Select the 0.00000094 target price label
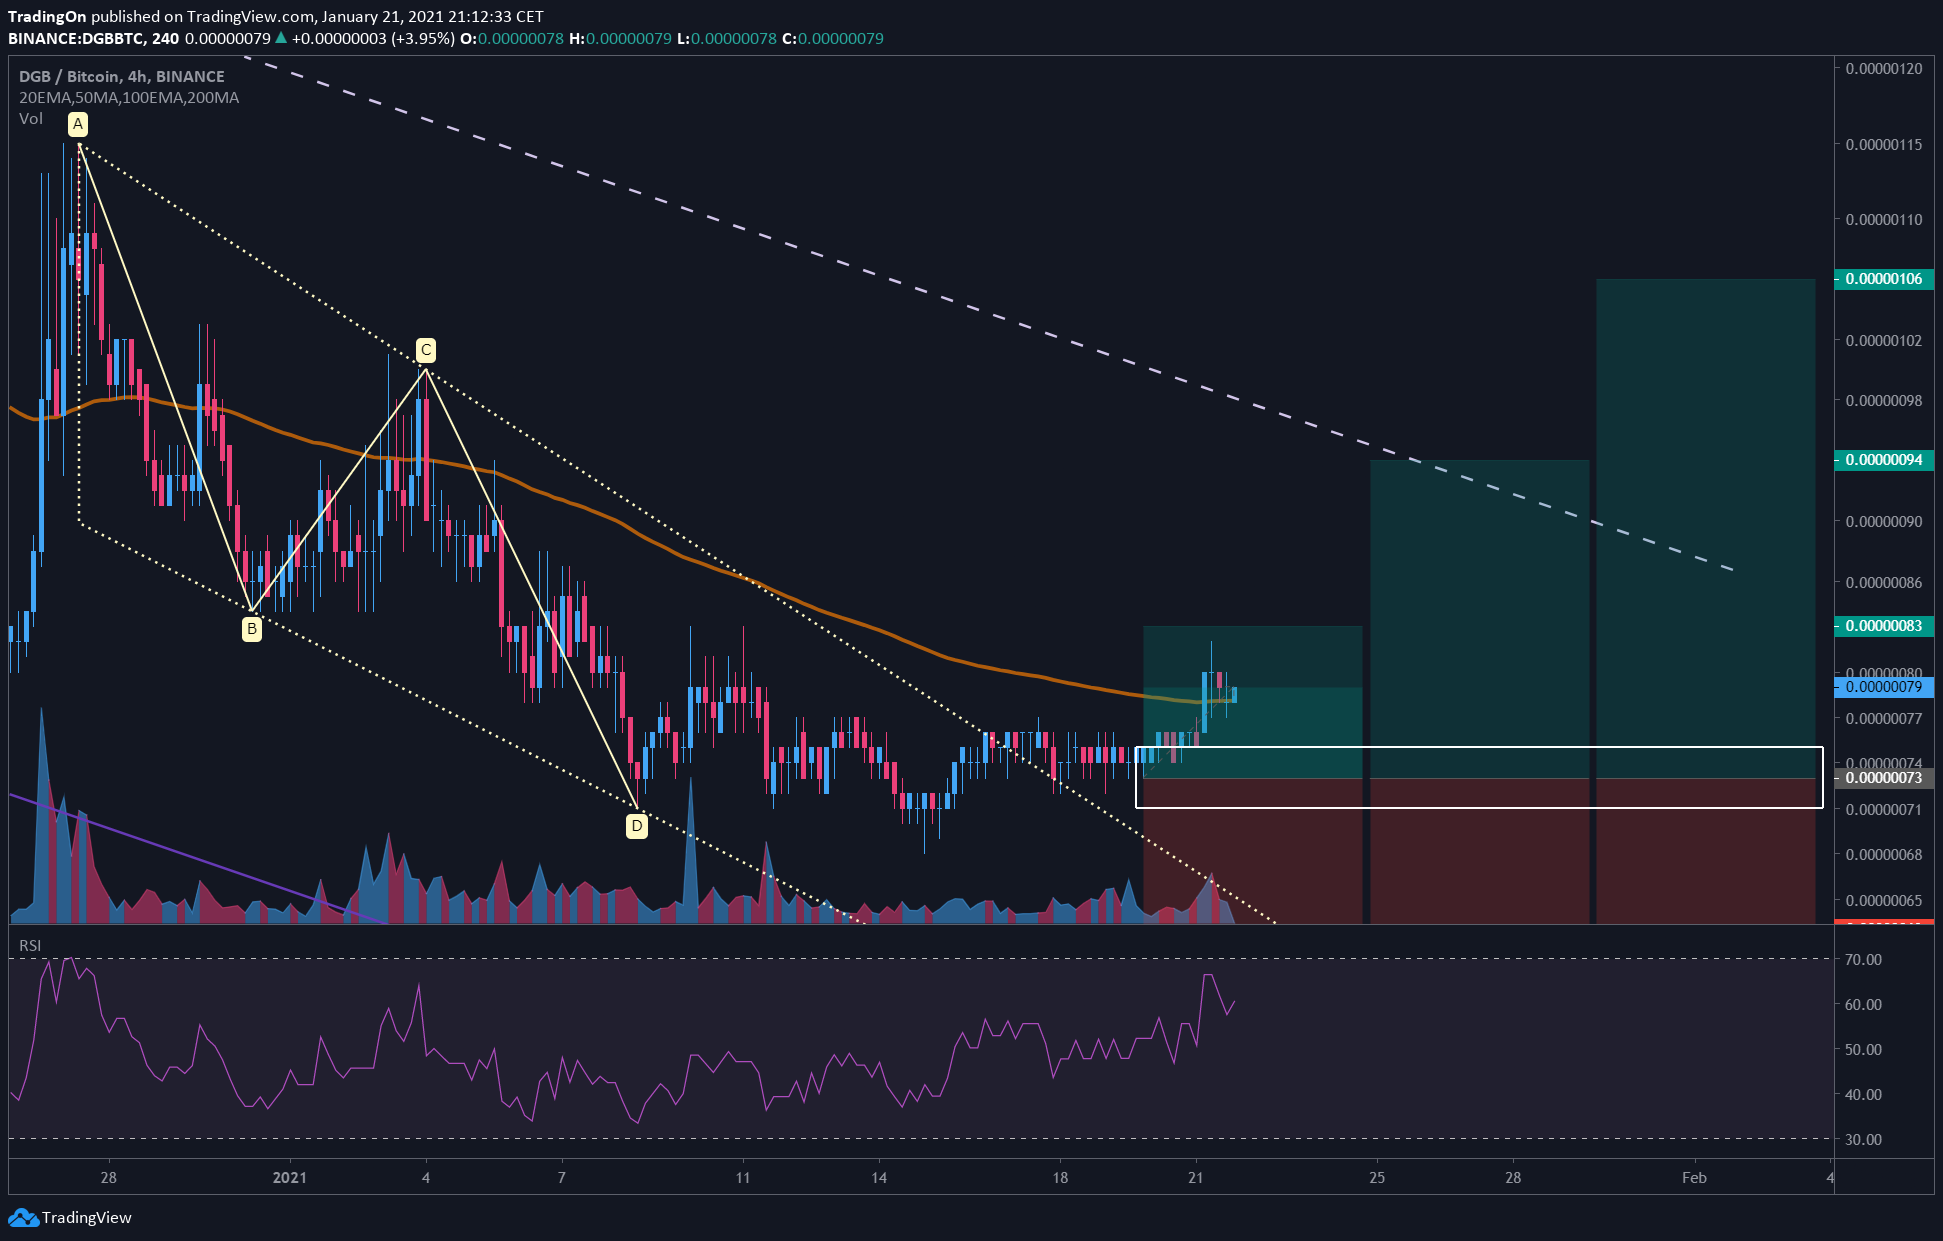This screenshot has width=1943, height=1241. click(x=1884, y=460)
